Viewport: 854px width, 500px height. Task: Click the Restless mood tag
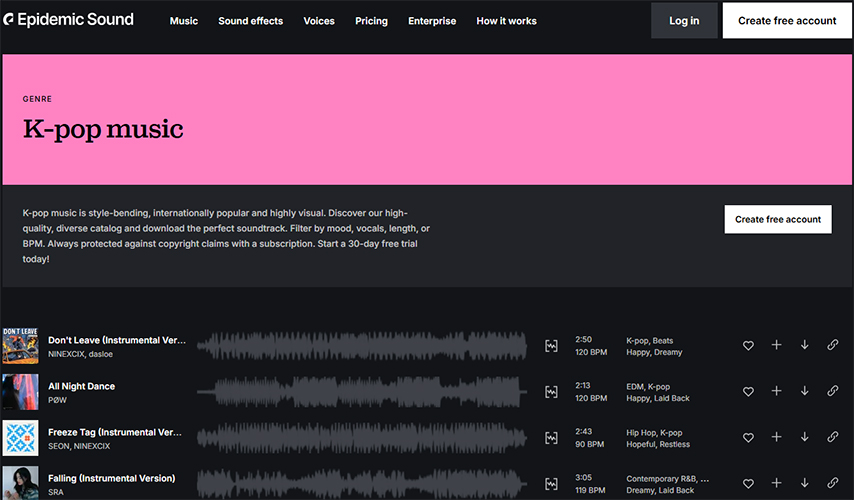[674, 444]
